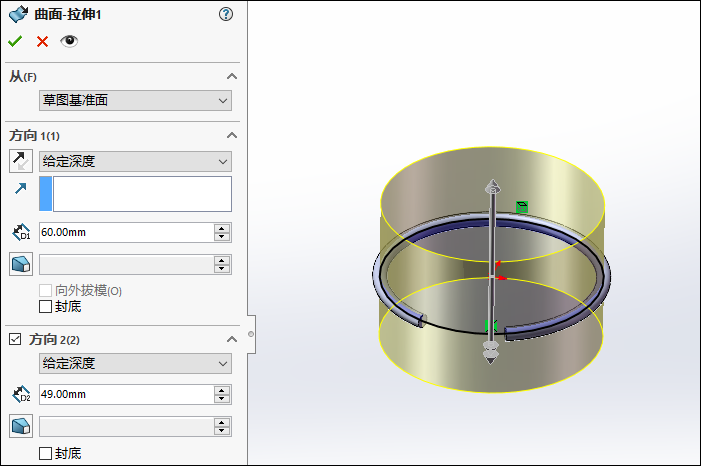701x466 pixels.
Task: Increase D1 depth with up spinner
Action: 222,228
